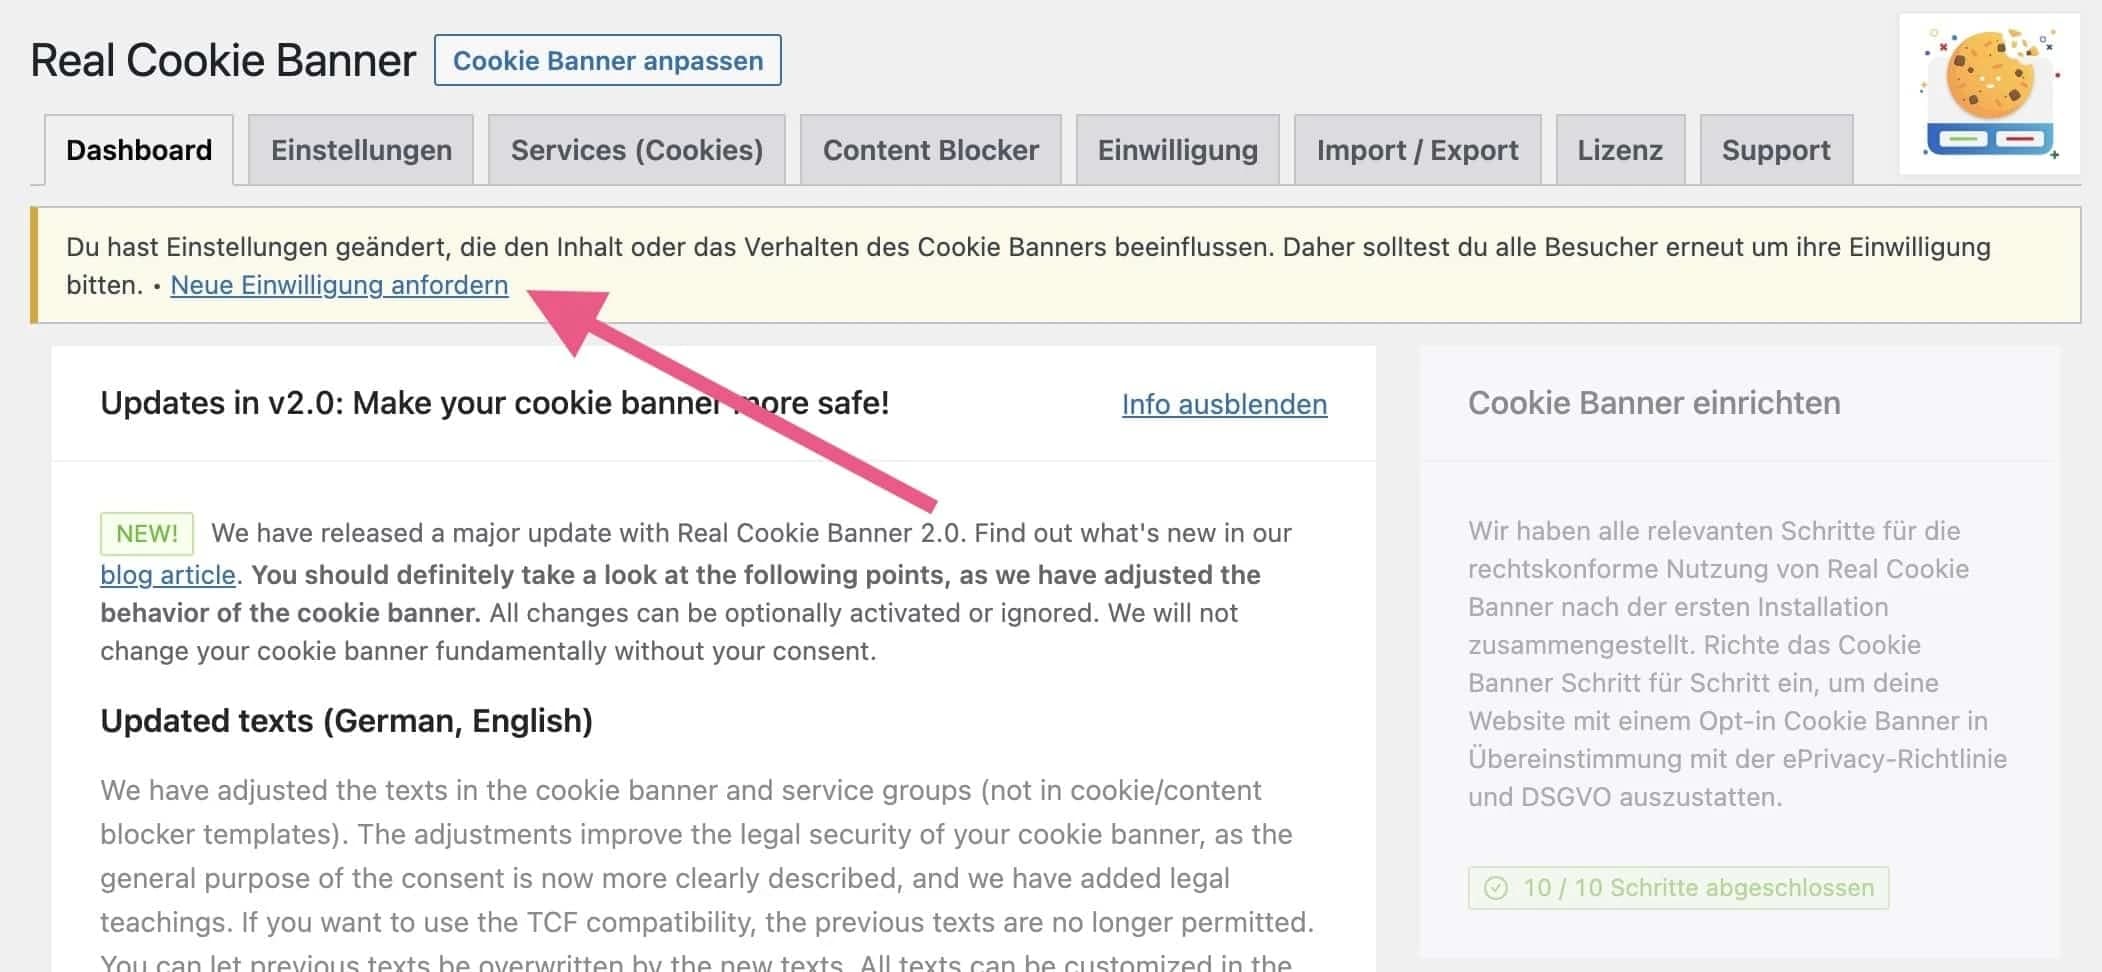Click the Updates in v2.0 heading
Image resolution: width=2102 pixels, height=972 pixels.
pos(494,403)
